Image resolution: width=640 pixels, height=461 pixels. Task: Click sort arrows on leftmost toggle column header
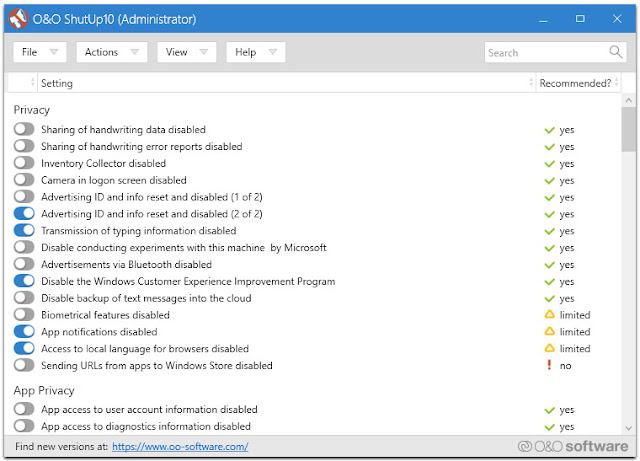[x=33, y=82]
